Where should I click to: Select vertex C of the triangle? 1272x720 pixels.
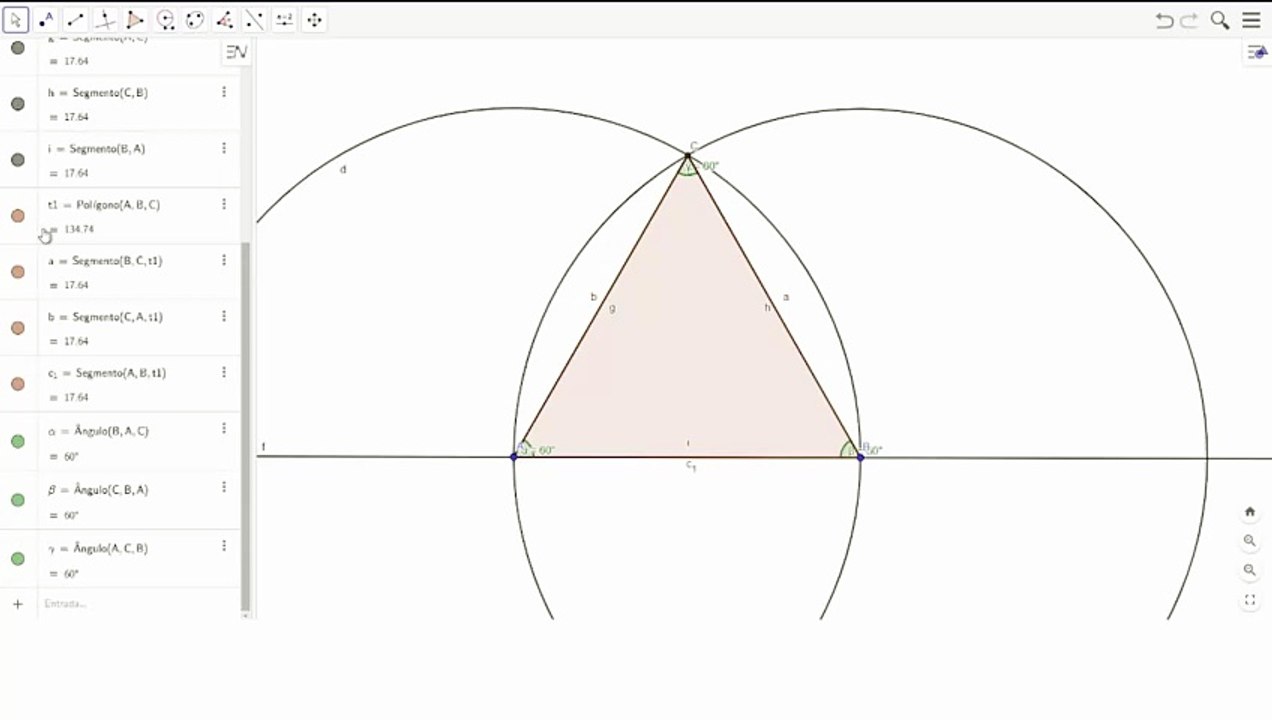pyautogui.click(x=688, y=155)
